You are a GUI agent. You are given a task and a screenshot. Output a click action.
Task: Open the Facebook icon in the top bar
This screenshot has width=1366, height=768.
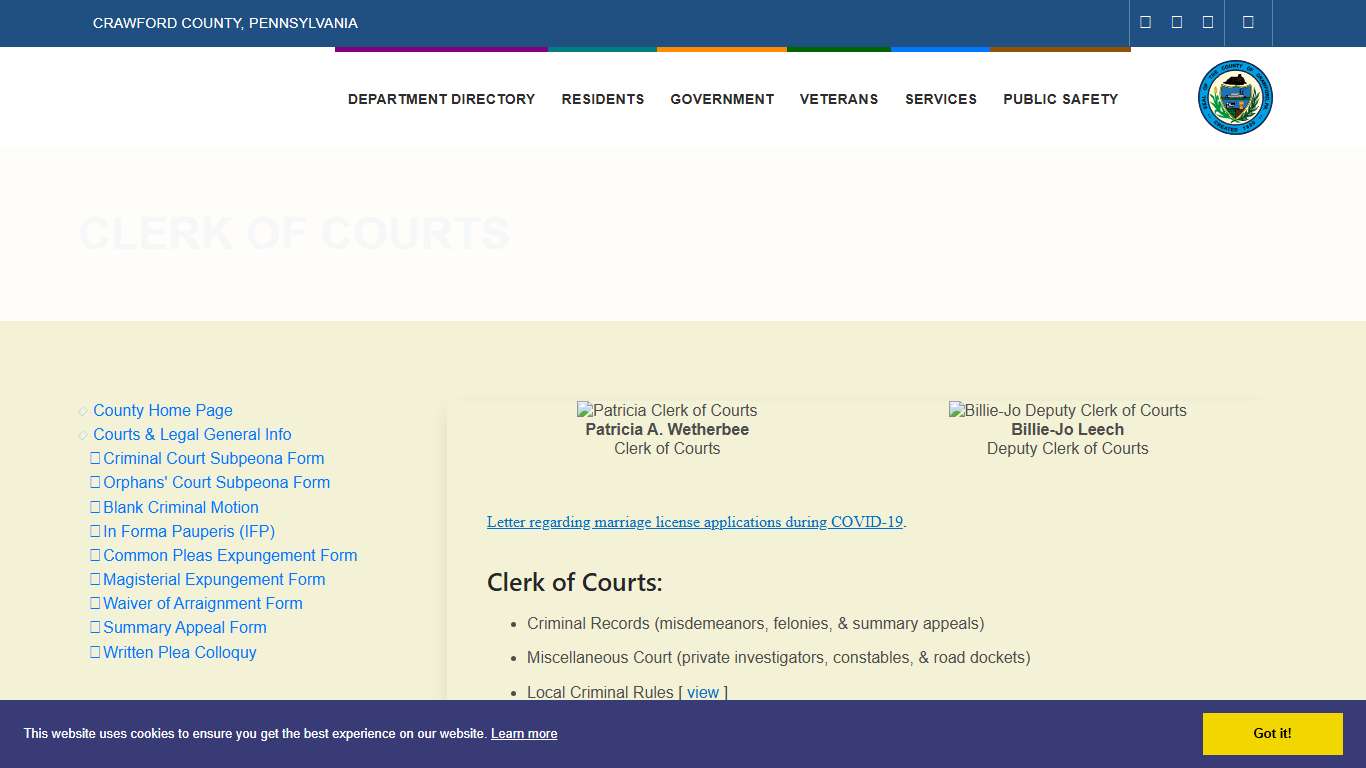tap(1144, 21)
